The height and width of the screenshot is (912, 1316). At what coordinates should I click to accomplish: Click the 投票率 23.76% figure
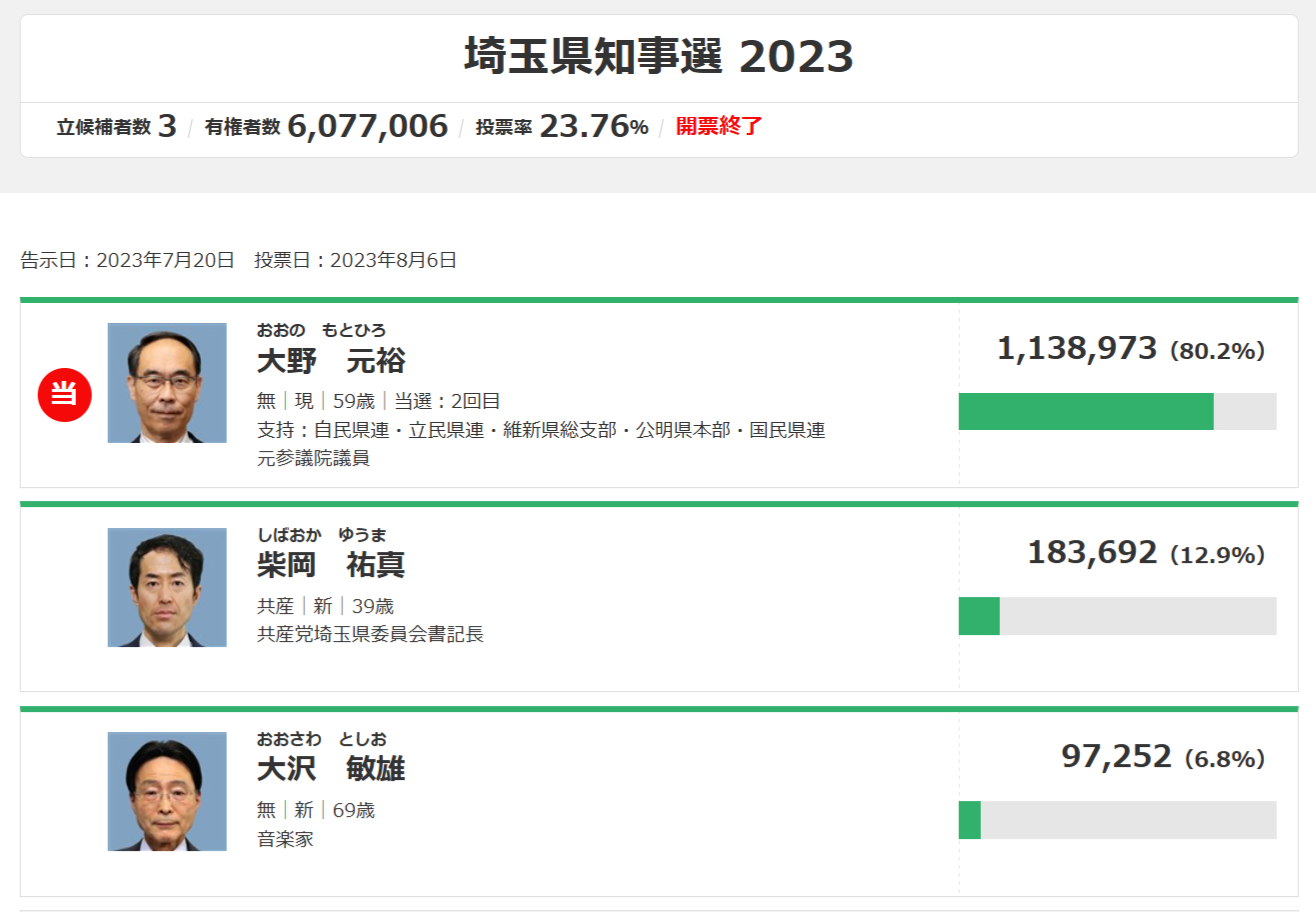click(x=562, y=126)
